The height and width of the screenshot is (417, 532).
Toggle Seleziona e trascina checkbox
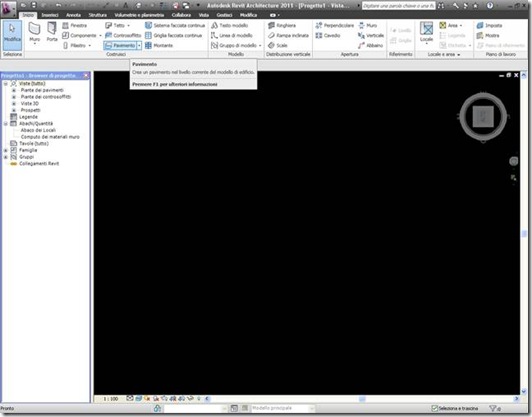pyautogui.click(x=434, y=408)
